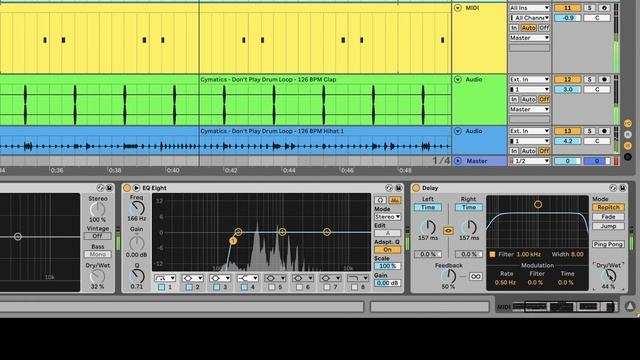Toggle Delay Filter on/off square

[493, 254]
